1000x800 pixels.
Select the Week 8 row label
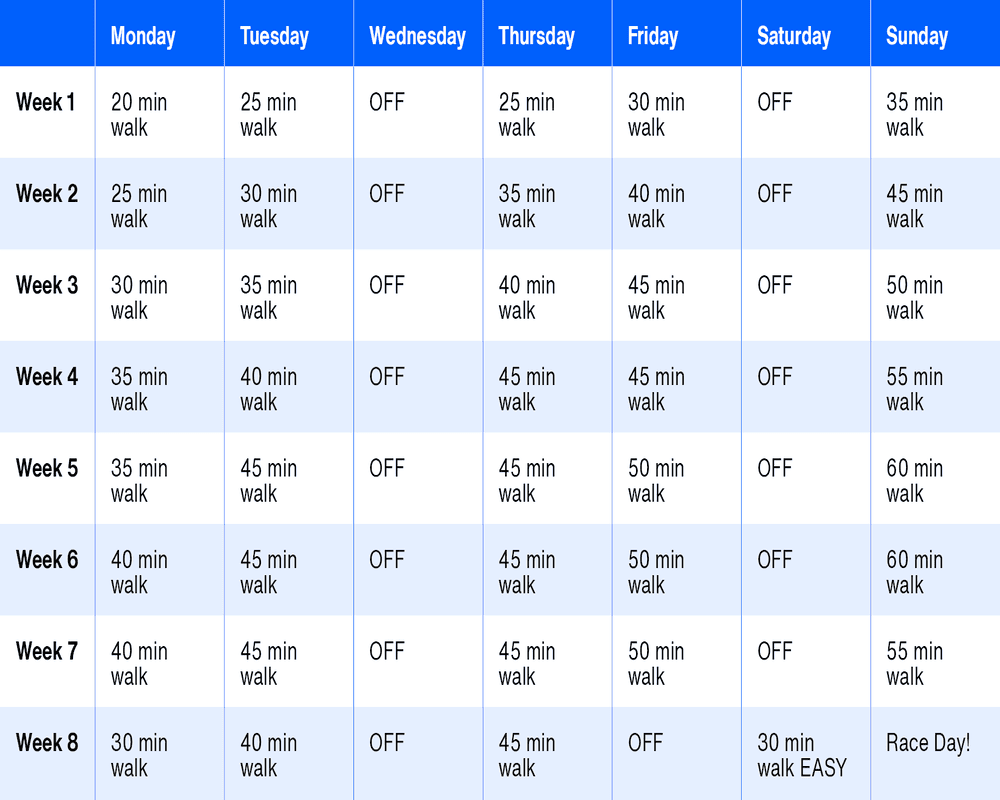(x=47, y=743)
